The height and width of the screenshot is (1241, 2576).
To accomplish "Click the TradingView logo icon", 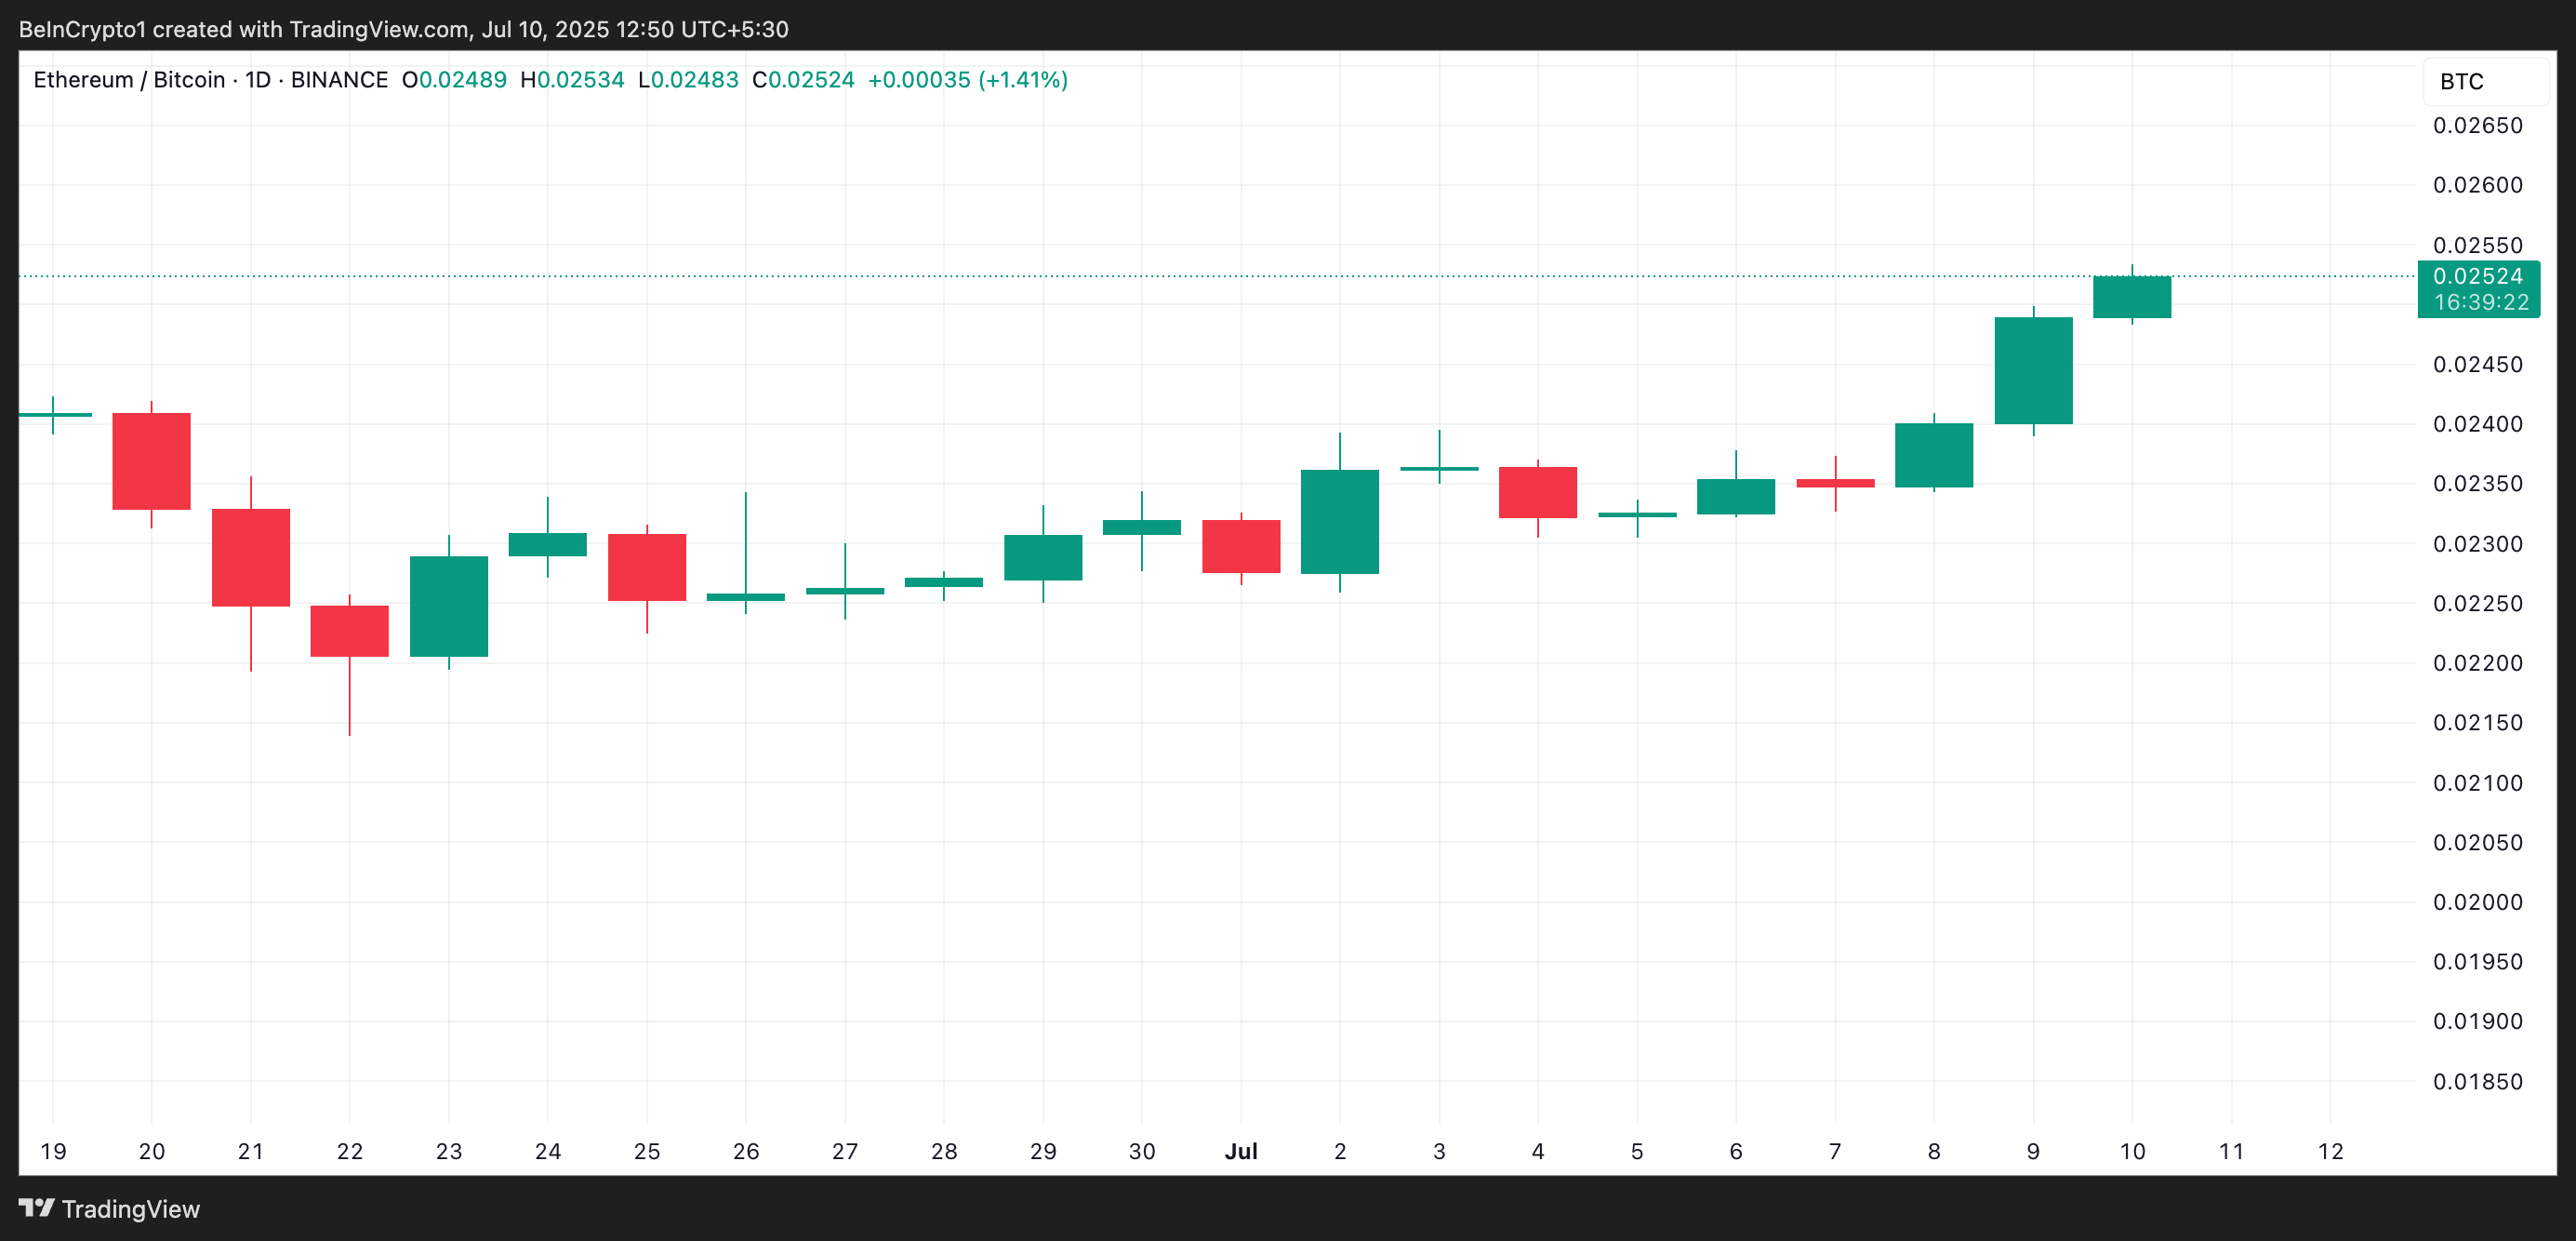I will (x=36, y=1208).
